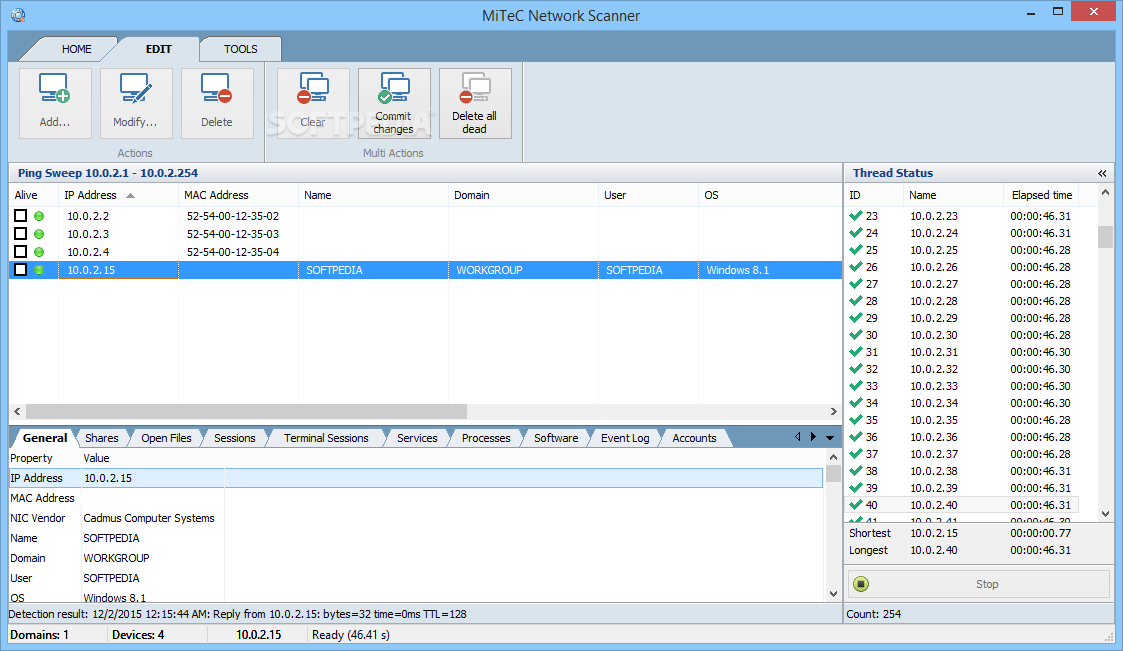
Task: Click left arrow of device list scrollbar
Action: click(17, 411)
